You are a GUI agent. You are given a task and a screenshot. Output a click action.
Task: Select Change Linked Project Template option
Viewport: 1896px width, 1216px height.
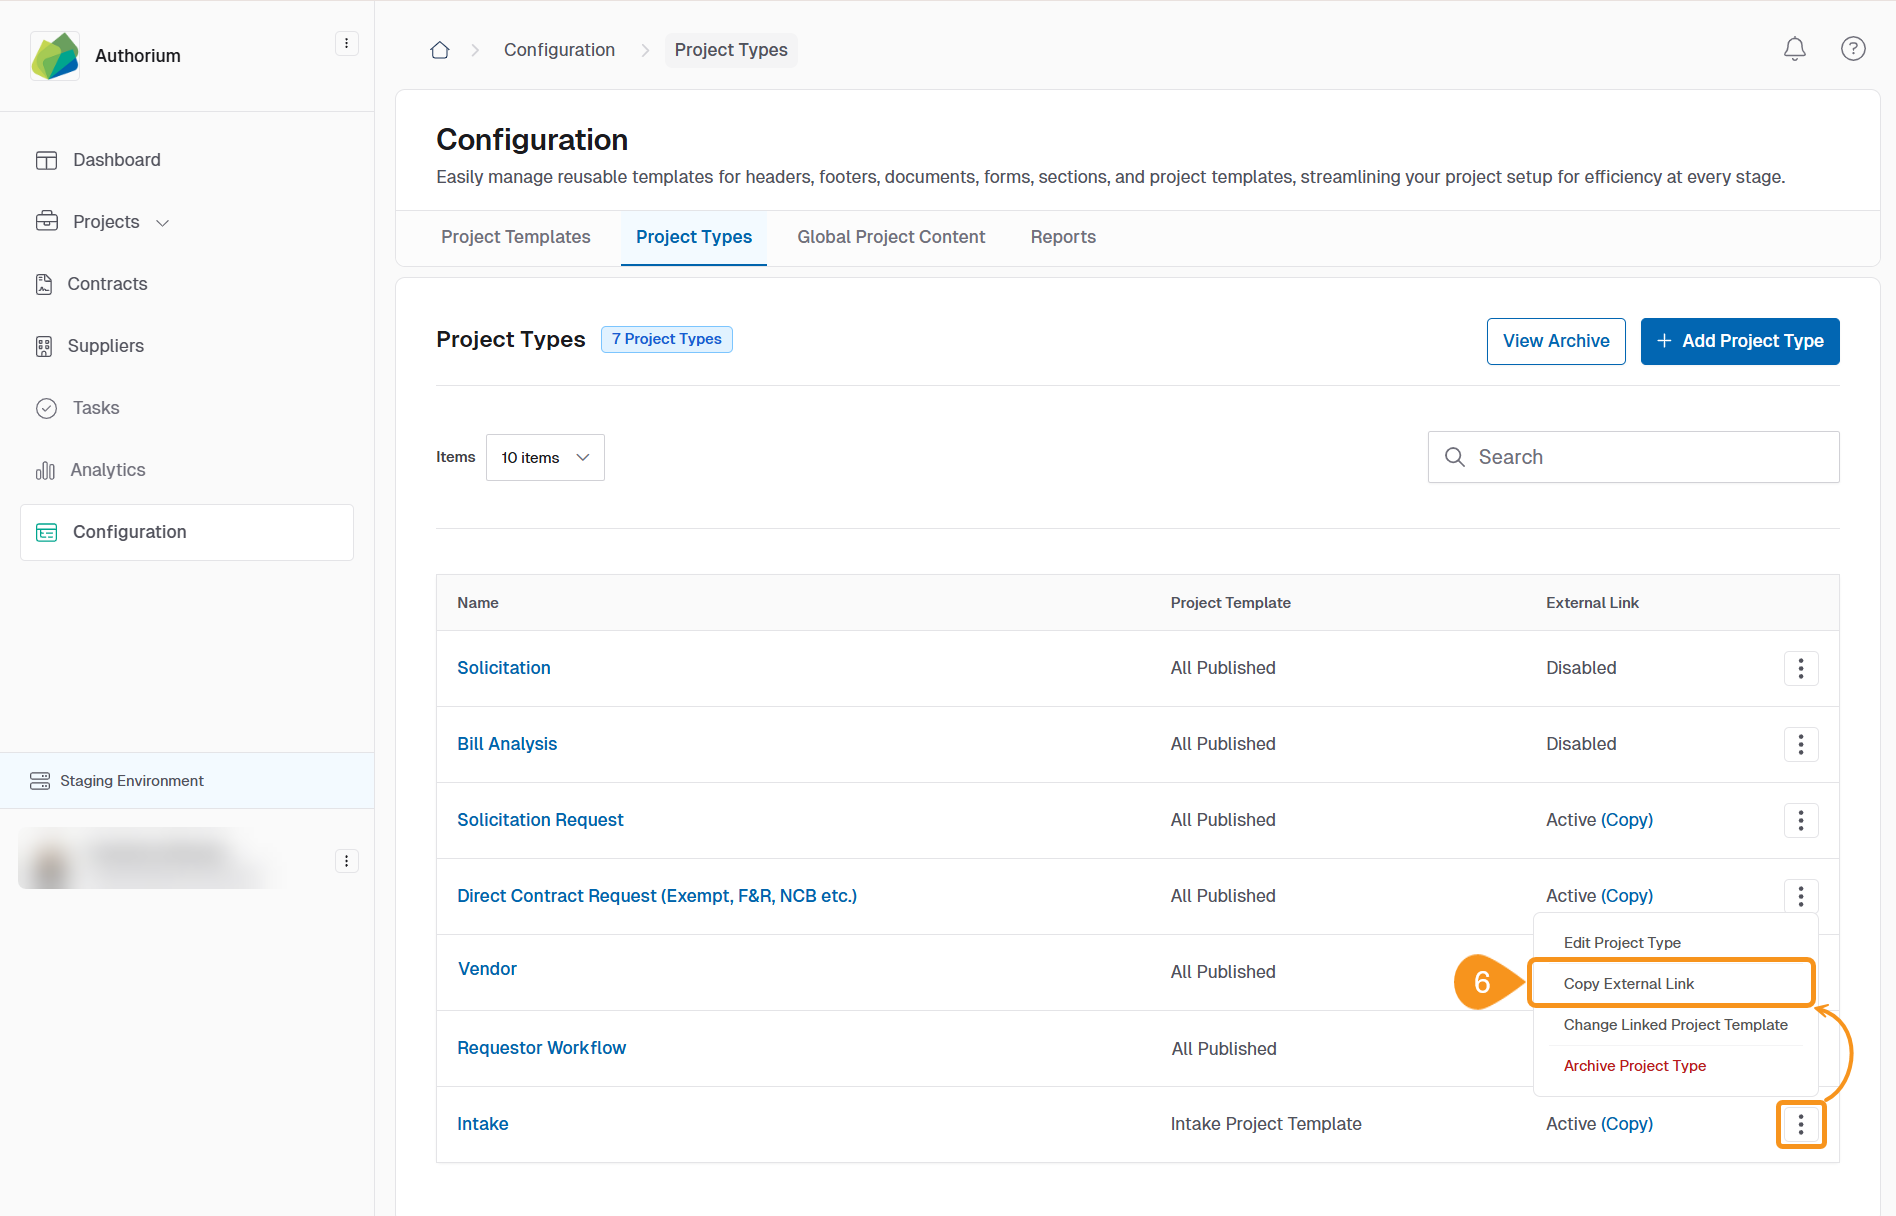[x=1675, y=1025]
